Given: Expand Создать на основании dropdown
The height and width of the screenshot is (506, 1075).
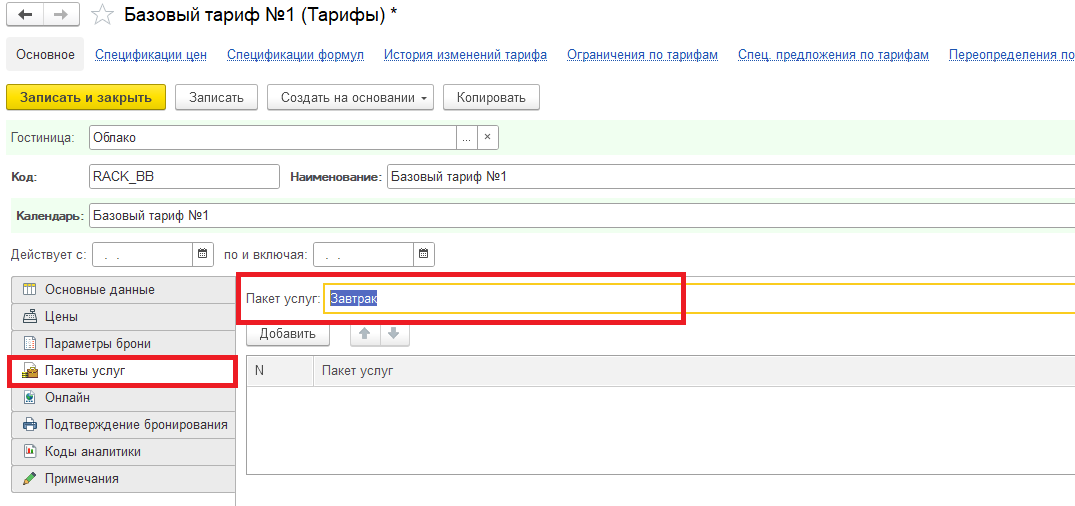Looking at the screenshot, I should (x=350, y=97).
